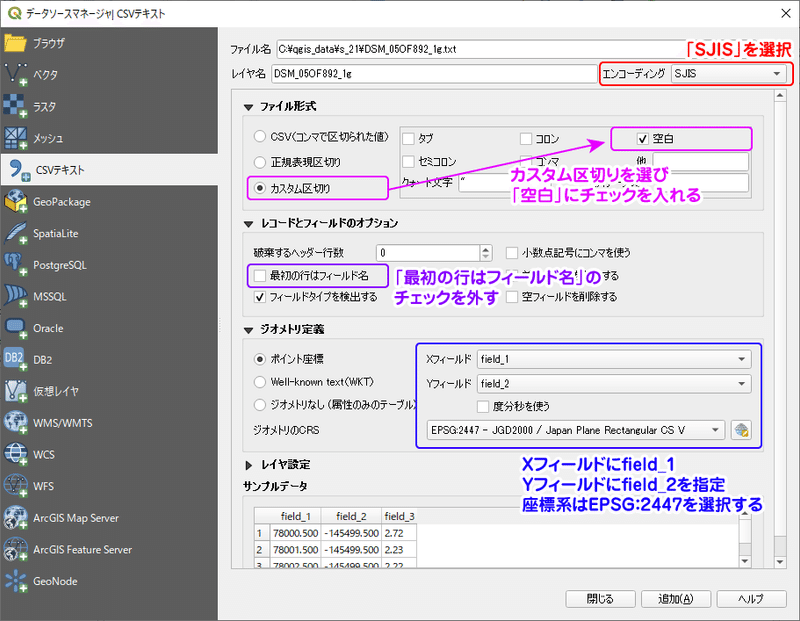The height and width of the screenshot is (621, 800).
Task: Click the ファイル名 path field
Action: tap(482, 49)
